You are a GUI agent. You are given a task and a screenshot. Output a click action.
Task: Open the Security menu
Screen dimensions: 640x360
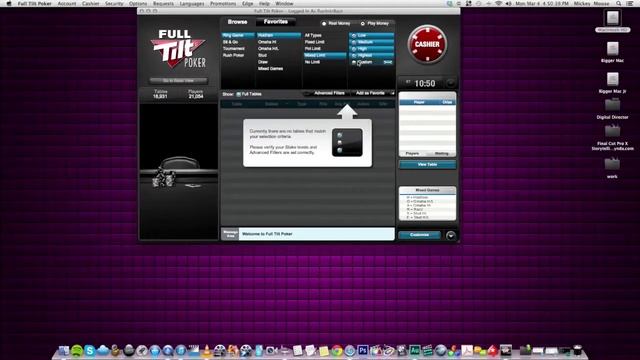(114, 3)
